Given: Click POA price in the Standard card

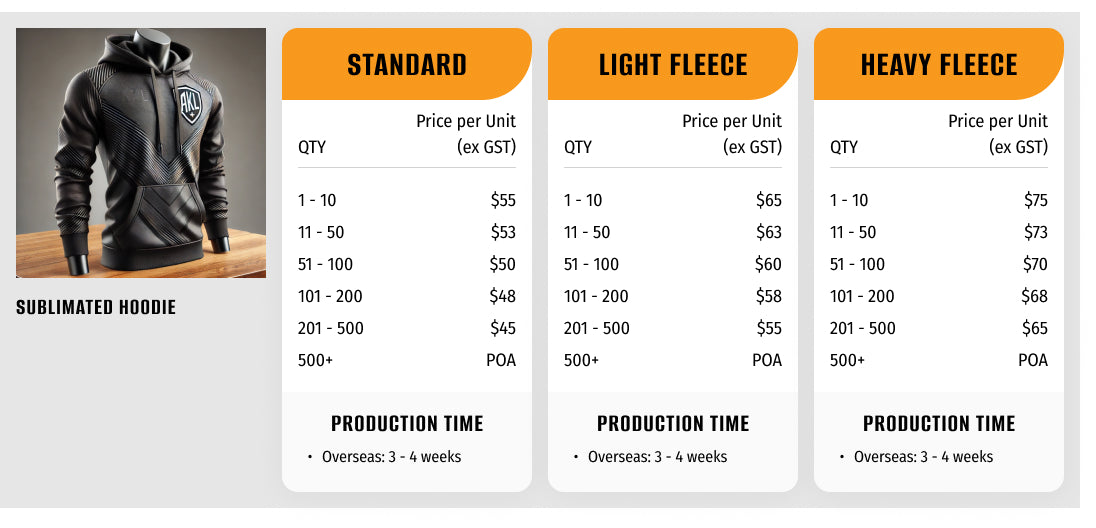Looking at the screenshot, I should tap(501, 360).
